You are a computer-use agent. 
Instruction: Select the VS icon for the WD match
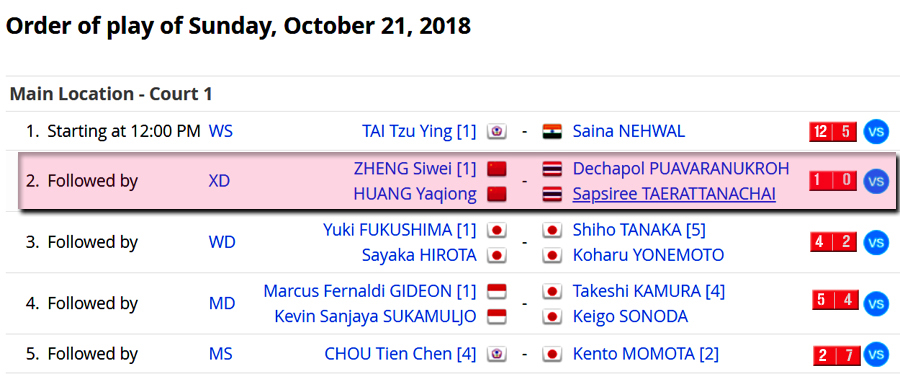tap(876, 242)
